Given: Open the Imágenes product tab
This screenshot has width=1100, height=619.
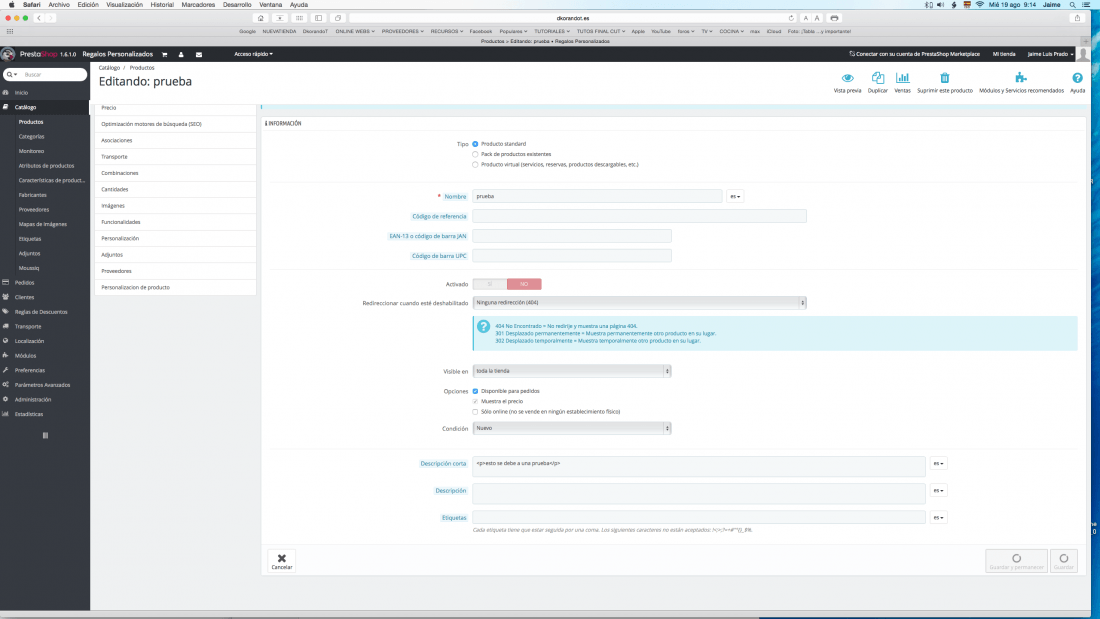Looking at the screenshot, I should pos(175,206).
